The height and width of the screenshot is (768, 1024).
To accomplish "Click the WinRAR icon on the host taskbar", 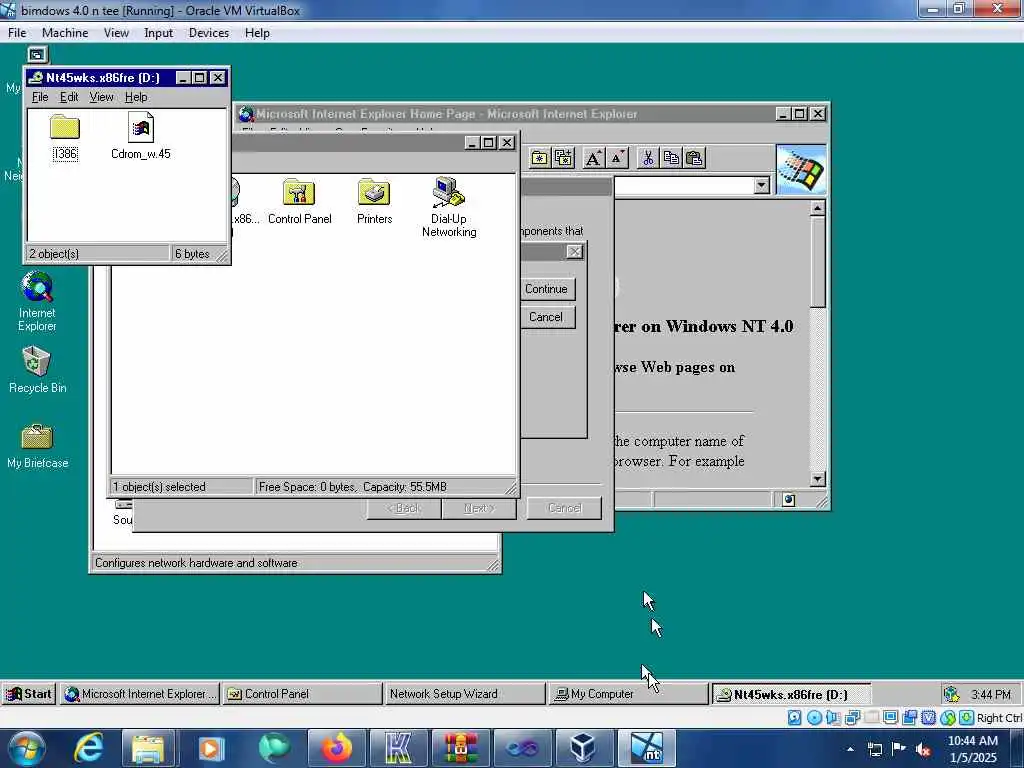I will (460, 748).
